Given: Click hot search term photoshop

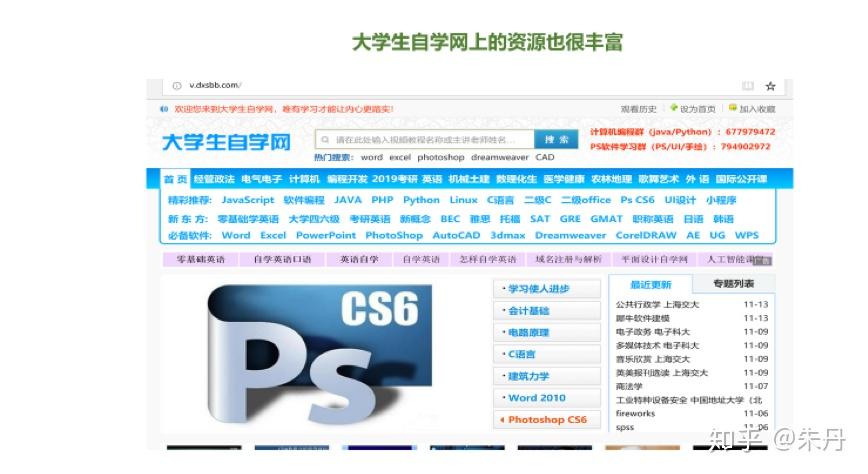Looking at the screenshot, I should point(441,157).
